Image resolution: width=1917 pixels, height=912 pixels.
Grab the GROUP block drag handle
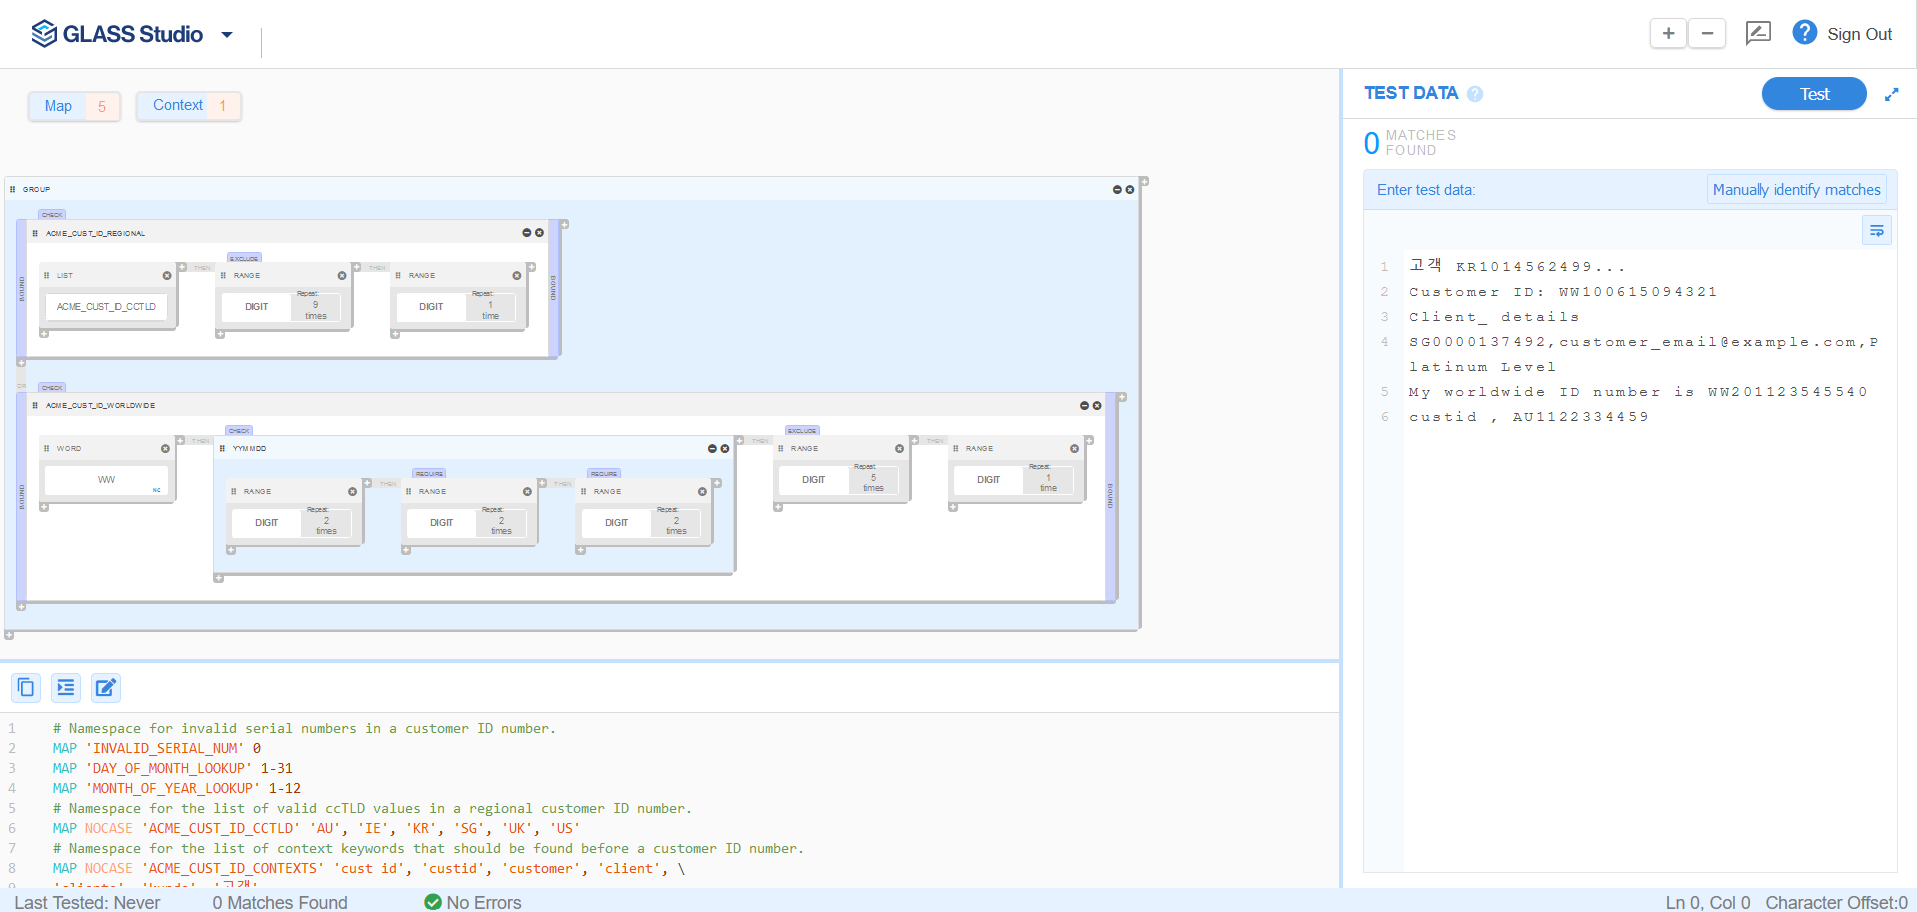tap(12, 189)
